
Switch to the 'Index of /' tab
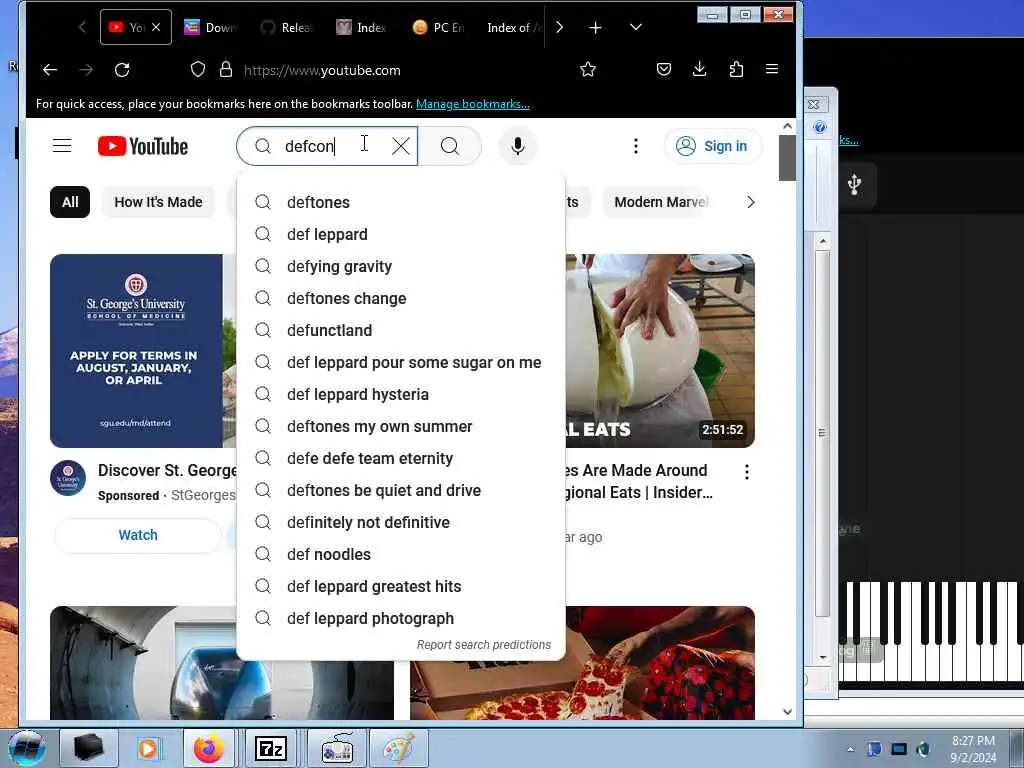click(514, 27)
